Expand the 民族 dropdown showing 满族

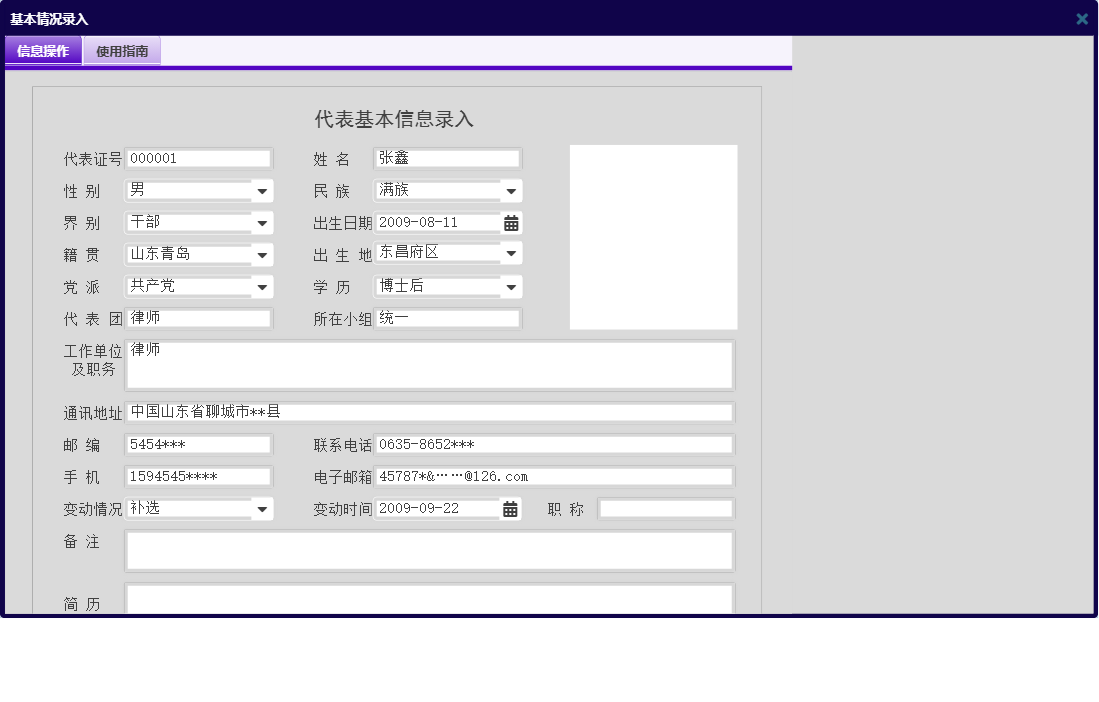tap(511, 191)
